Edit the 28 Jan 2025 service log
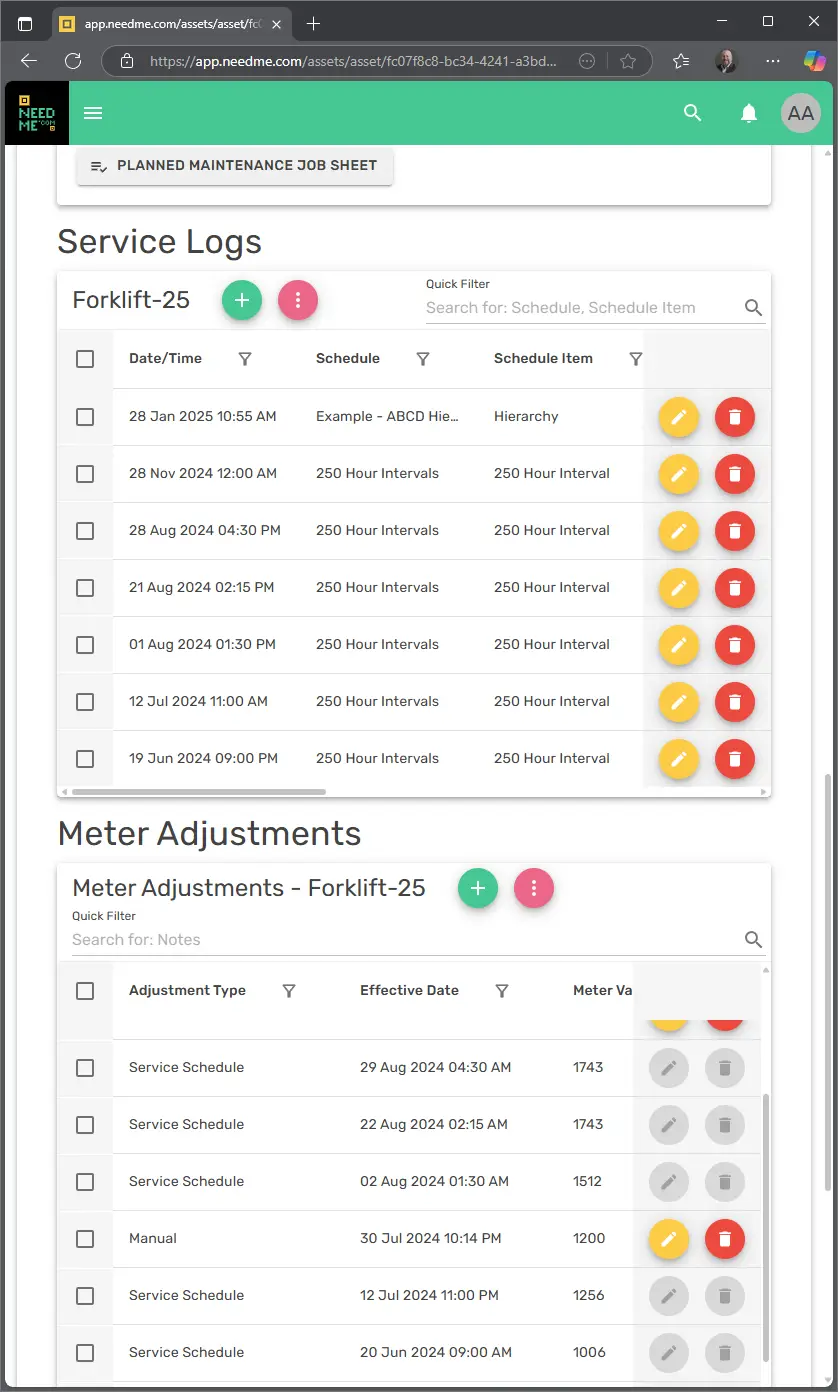Viewport: 838px width, 1392px height. tap(678, 417)
